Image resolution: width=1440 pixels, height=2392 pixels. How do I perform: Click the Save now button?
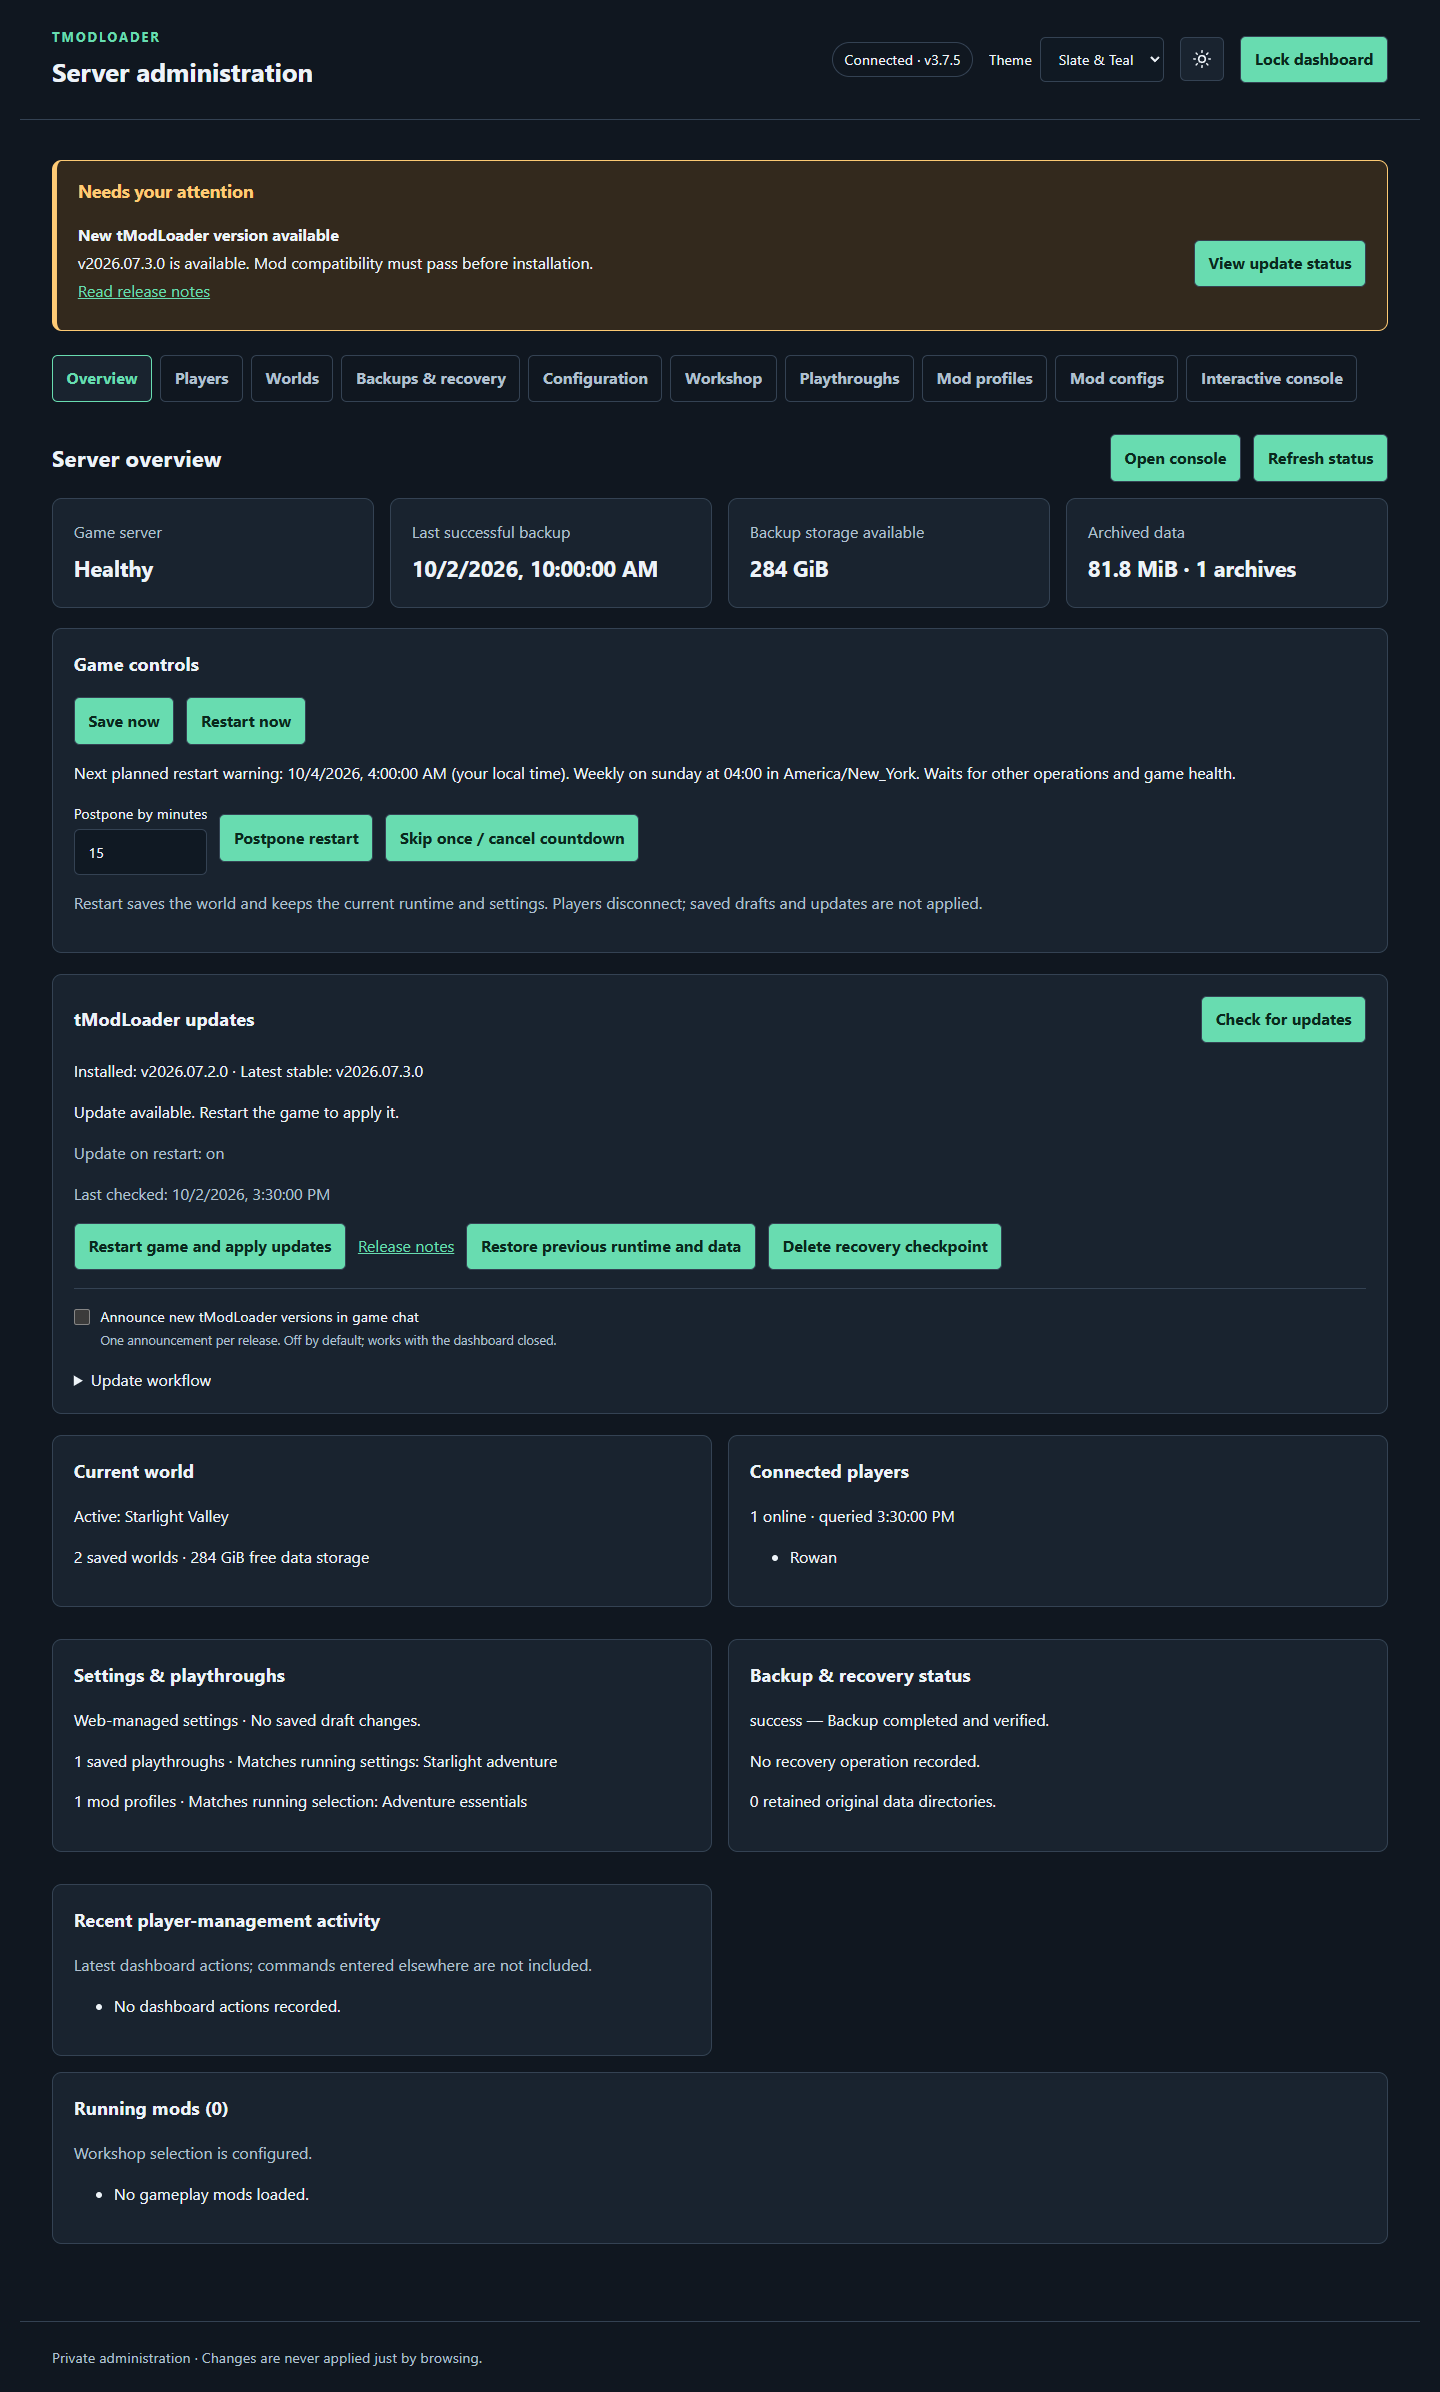coord(124,721)
